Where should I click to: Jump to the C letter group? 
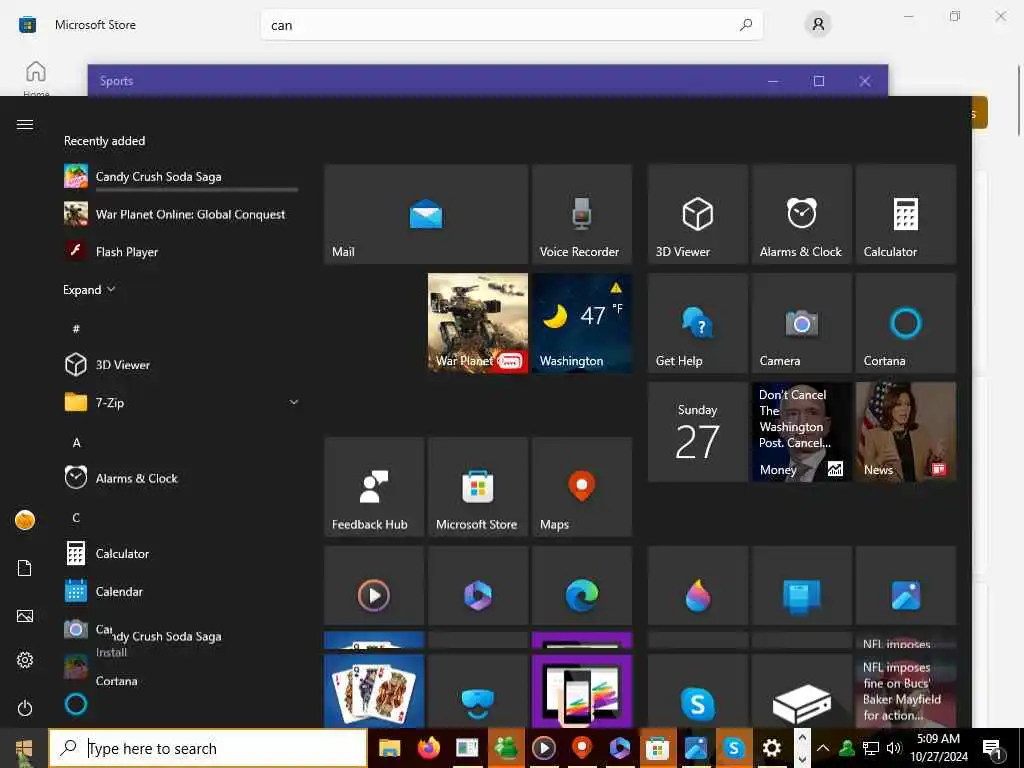click(76, 518)
